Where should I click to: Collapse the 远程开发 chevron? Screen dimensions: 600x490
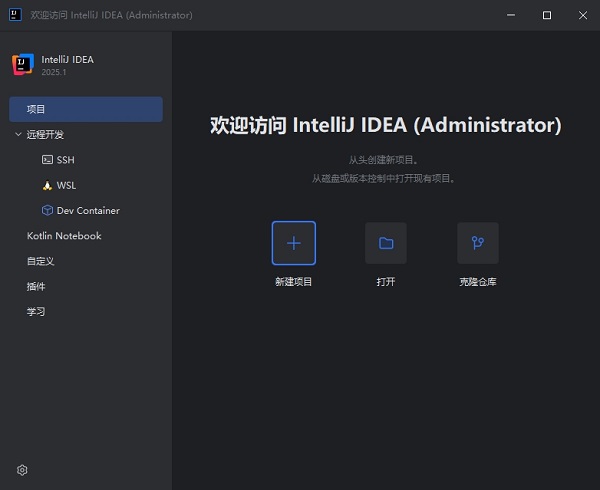18,134
